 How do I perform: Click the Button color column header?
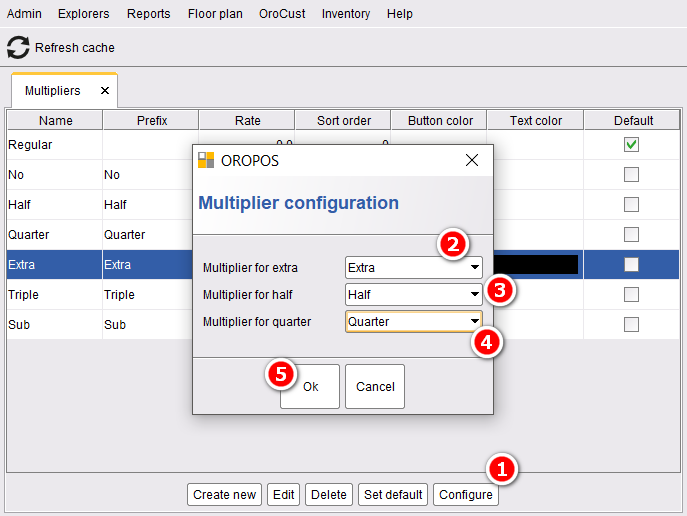(x=440, y=120)
